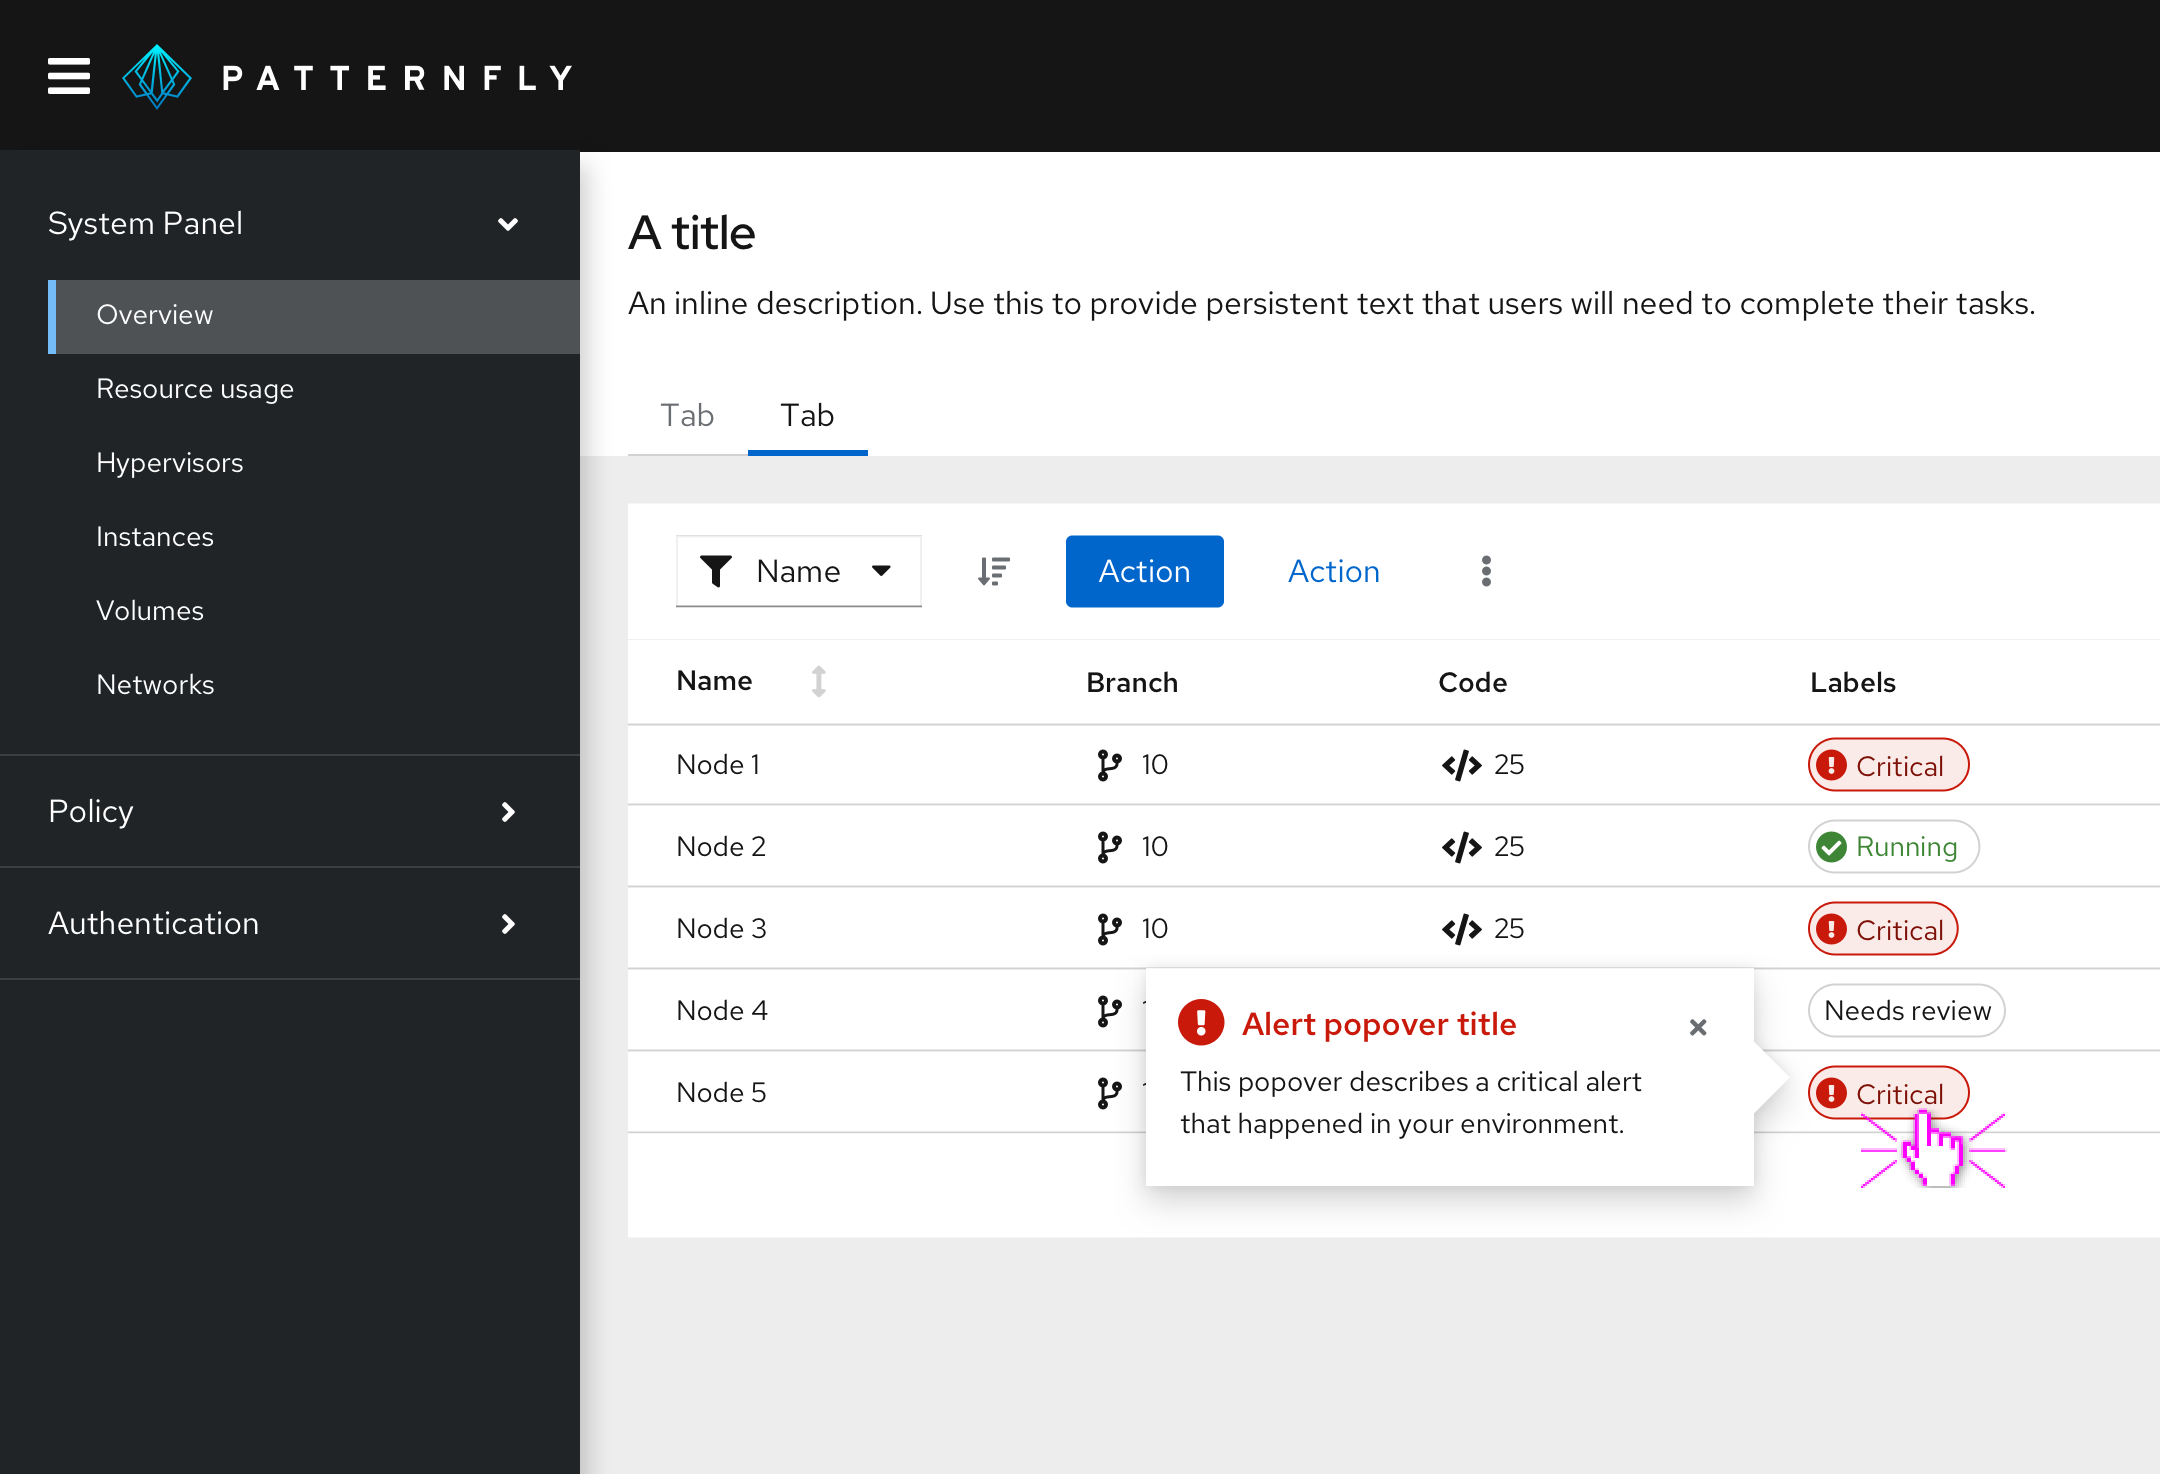Click the kebab three-dot menu icon

1484,570
